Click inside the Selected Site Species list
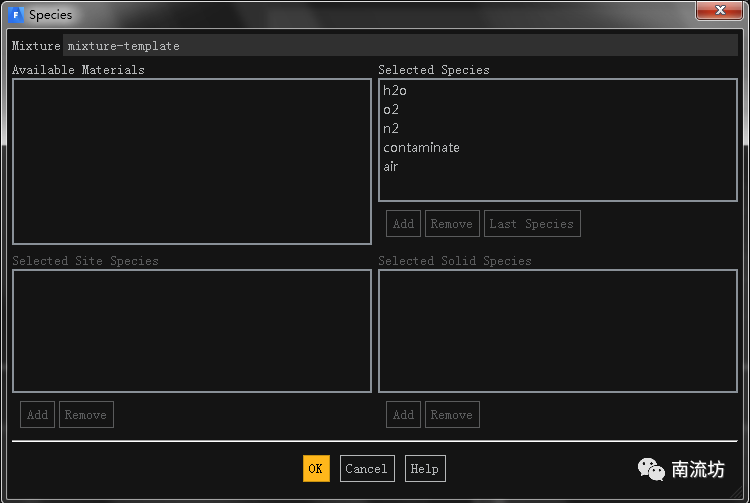This screenshot has height=503, width=750. tap(191, 331)
